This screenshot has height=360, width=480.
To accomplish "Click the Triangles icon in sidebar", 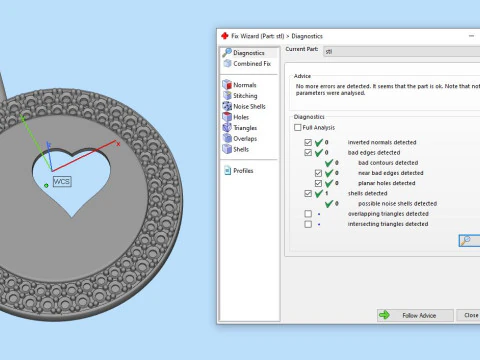I will (x=227, y=127).
